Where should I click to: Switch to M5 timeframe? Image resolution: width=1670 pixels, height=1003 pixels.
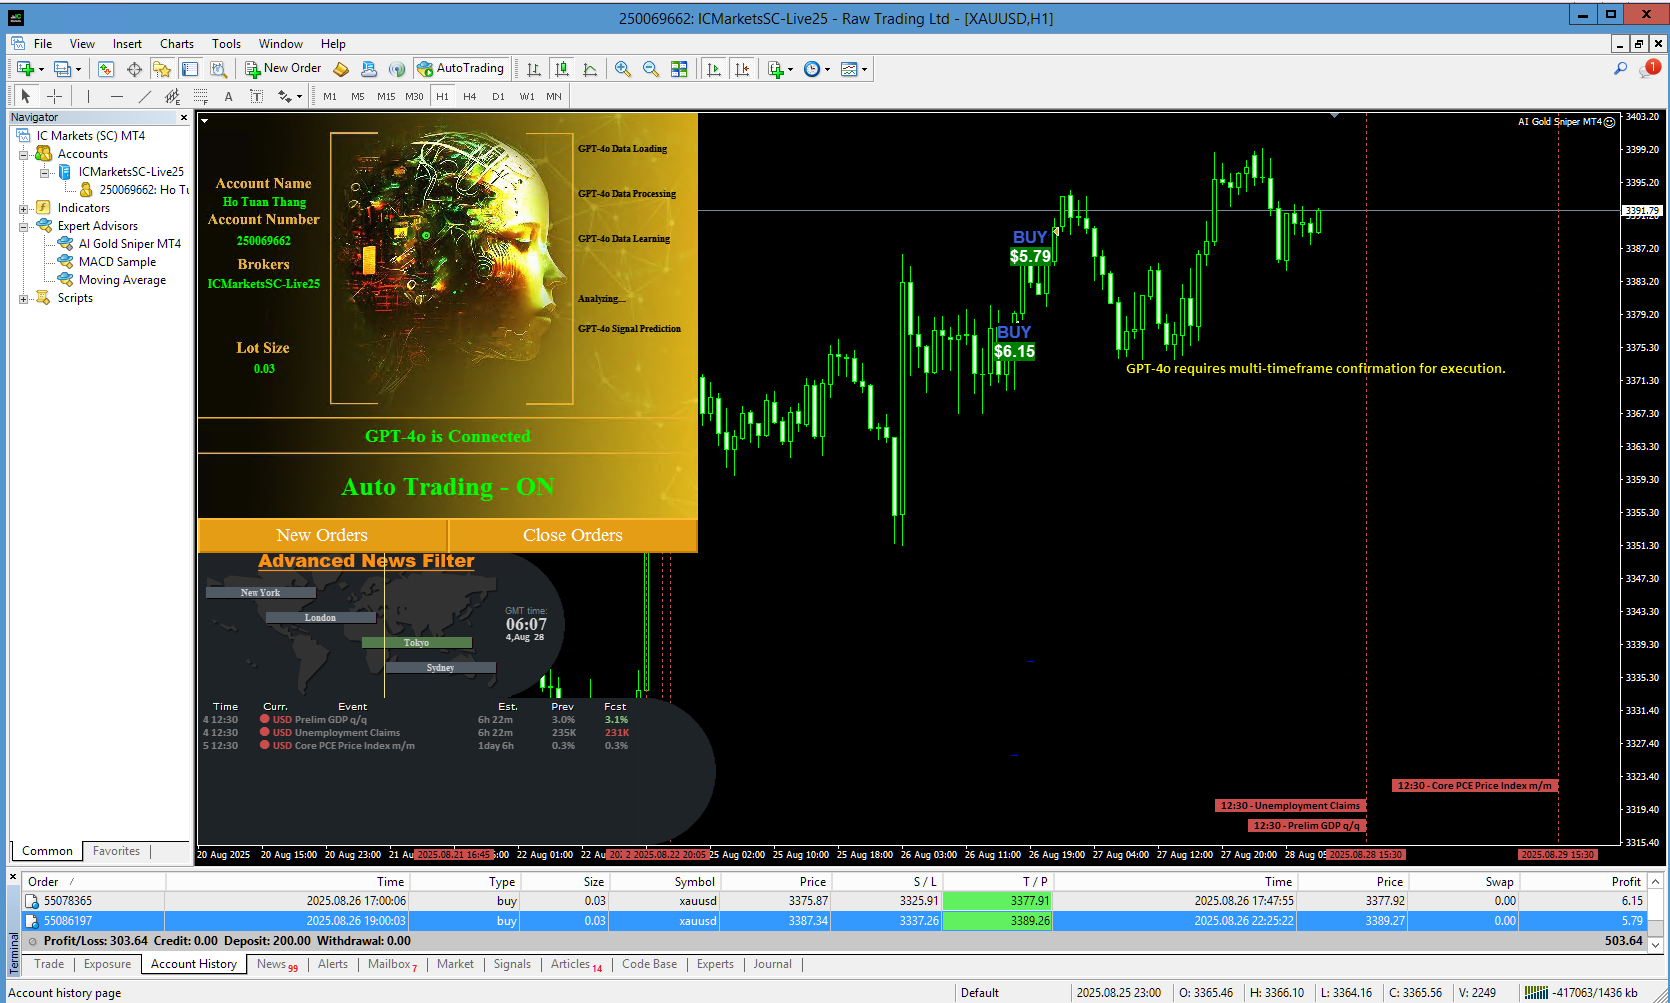click(x=358, y=96)
